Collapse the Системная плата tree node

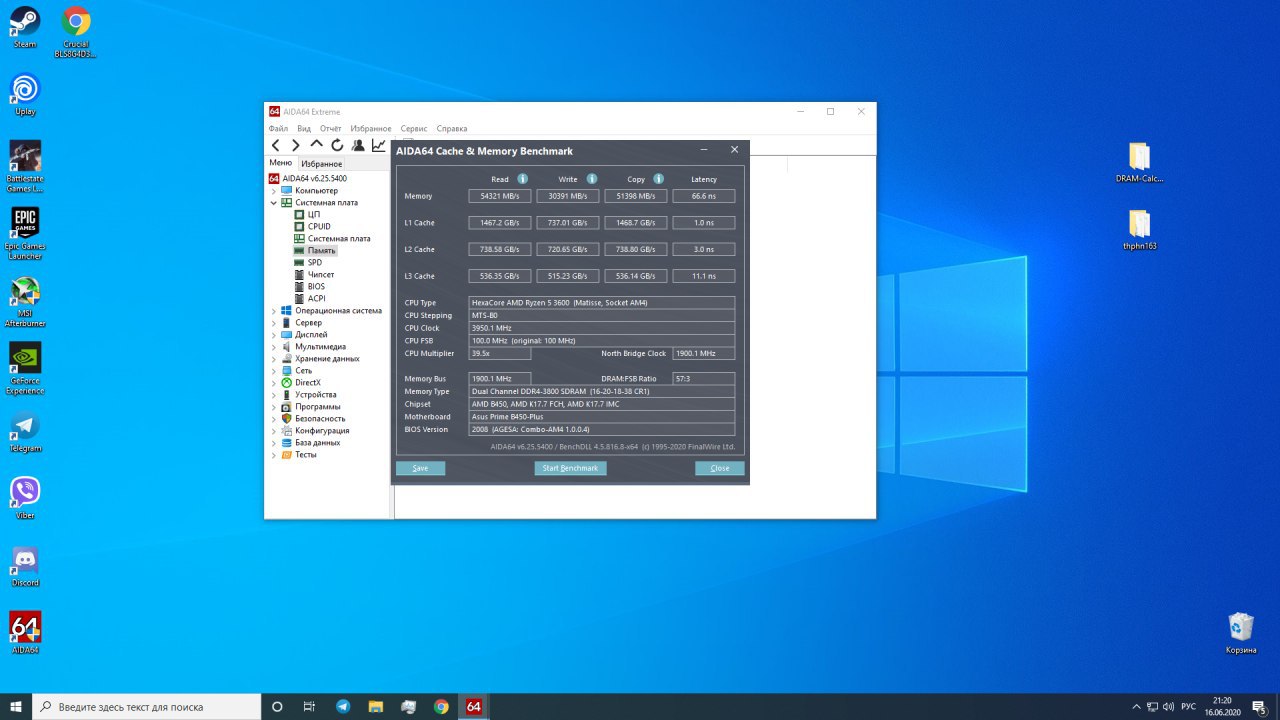[274, 202]
